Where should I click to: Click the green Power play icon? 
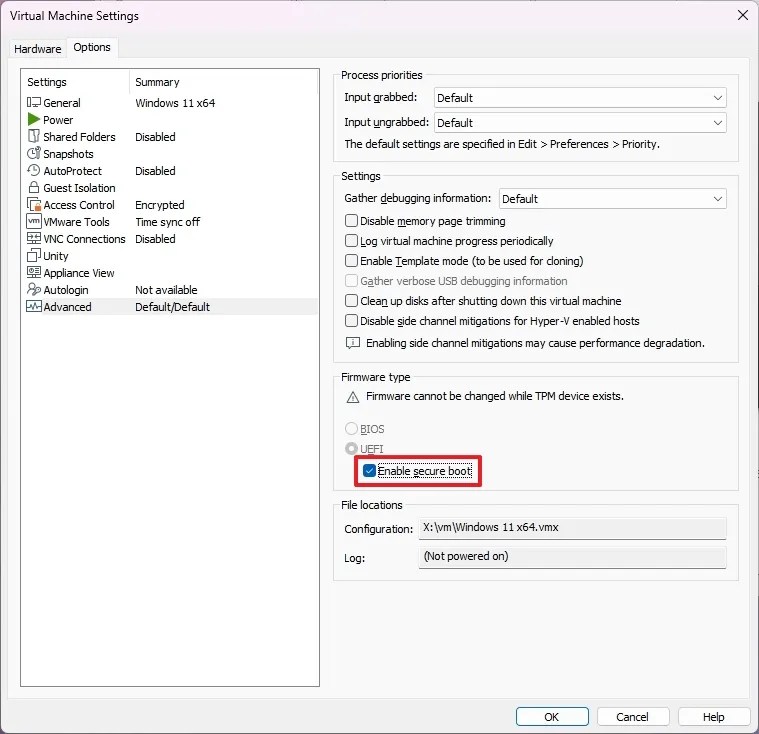click(33, 119)
